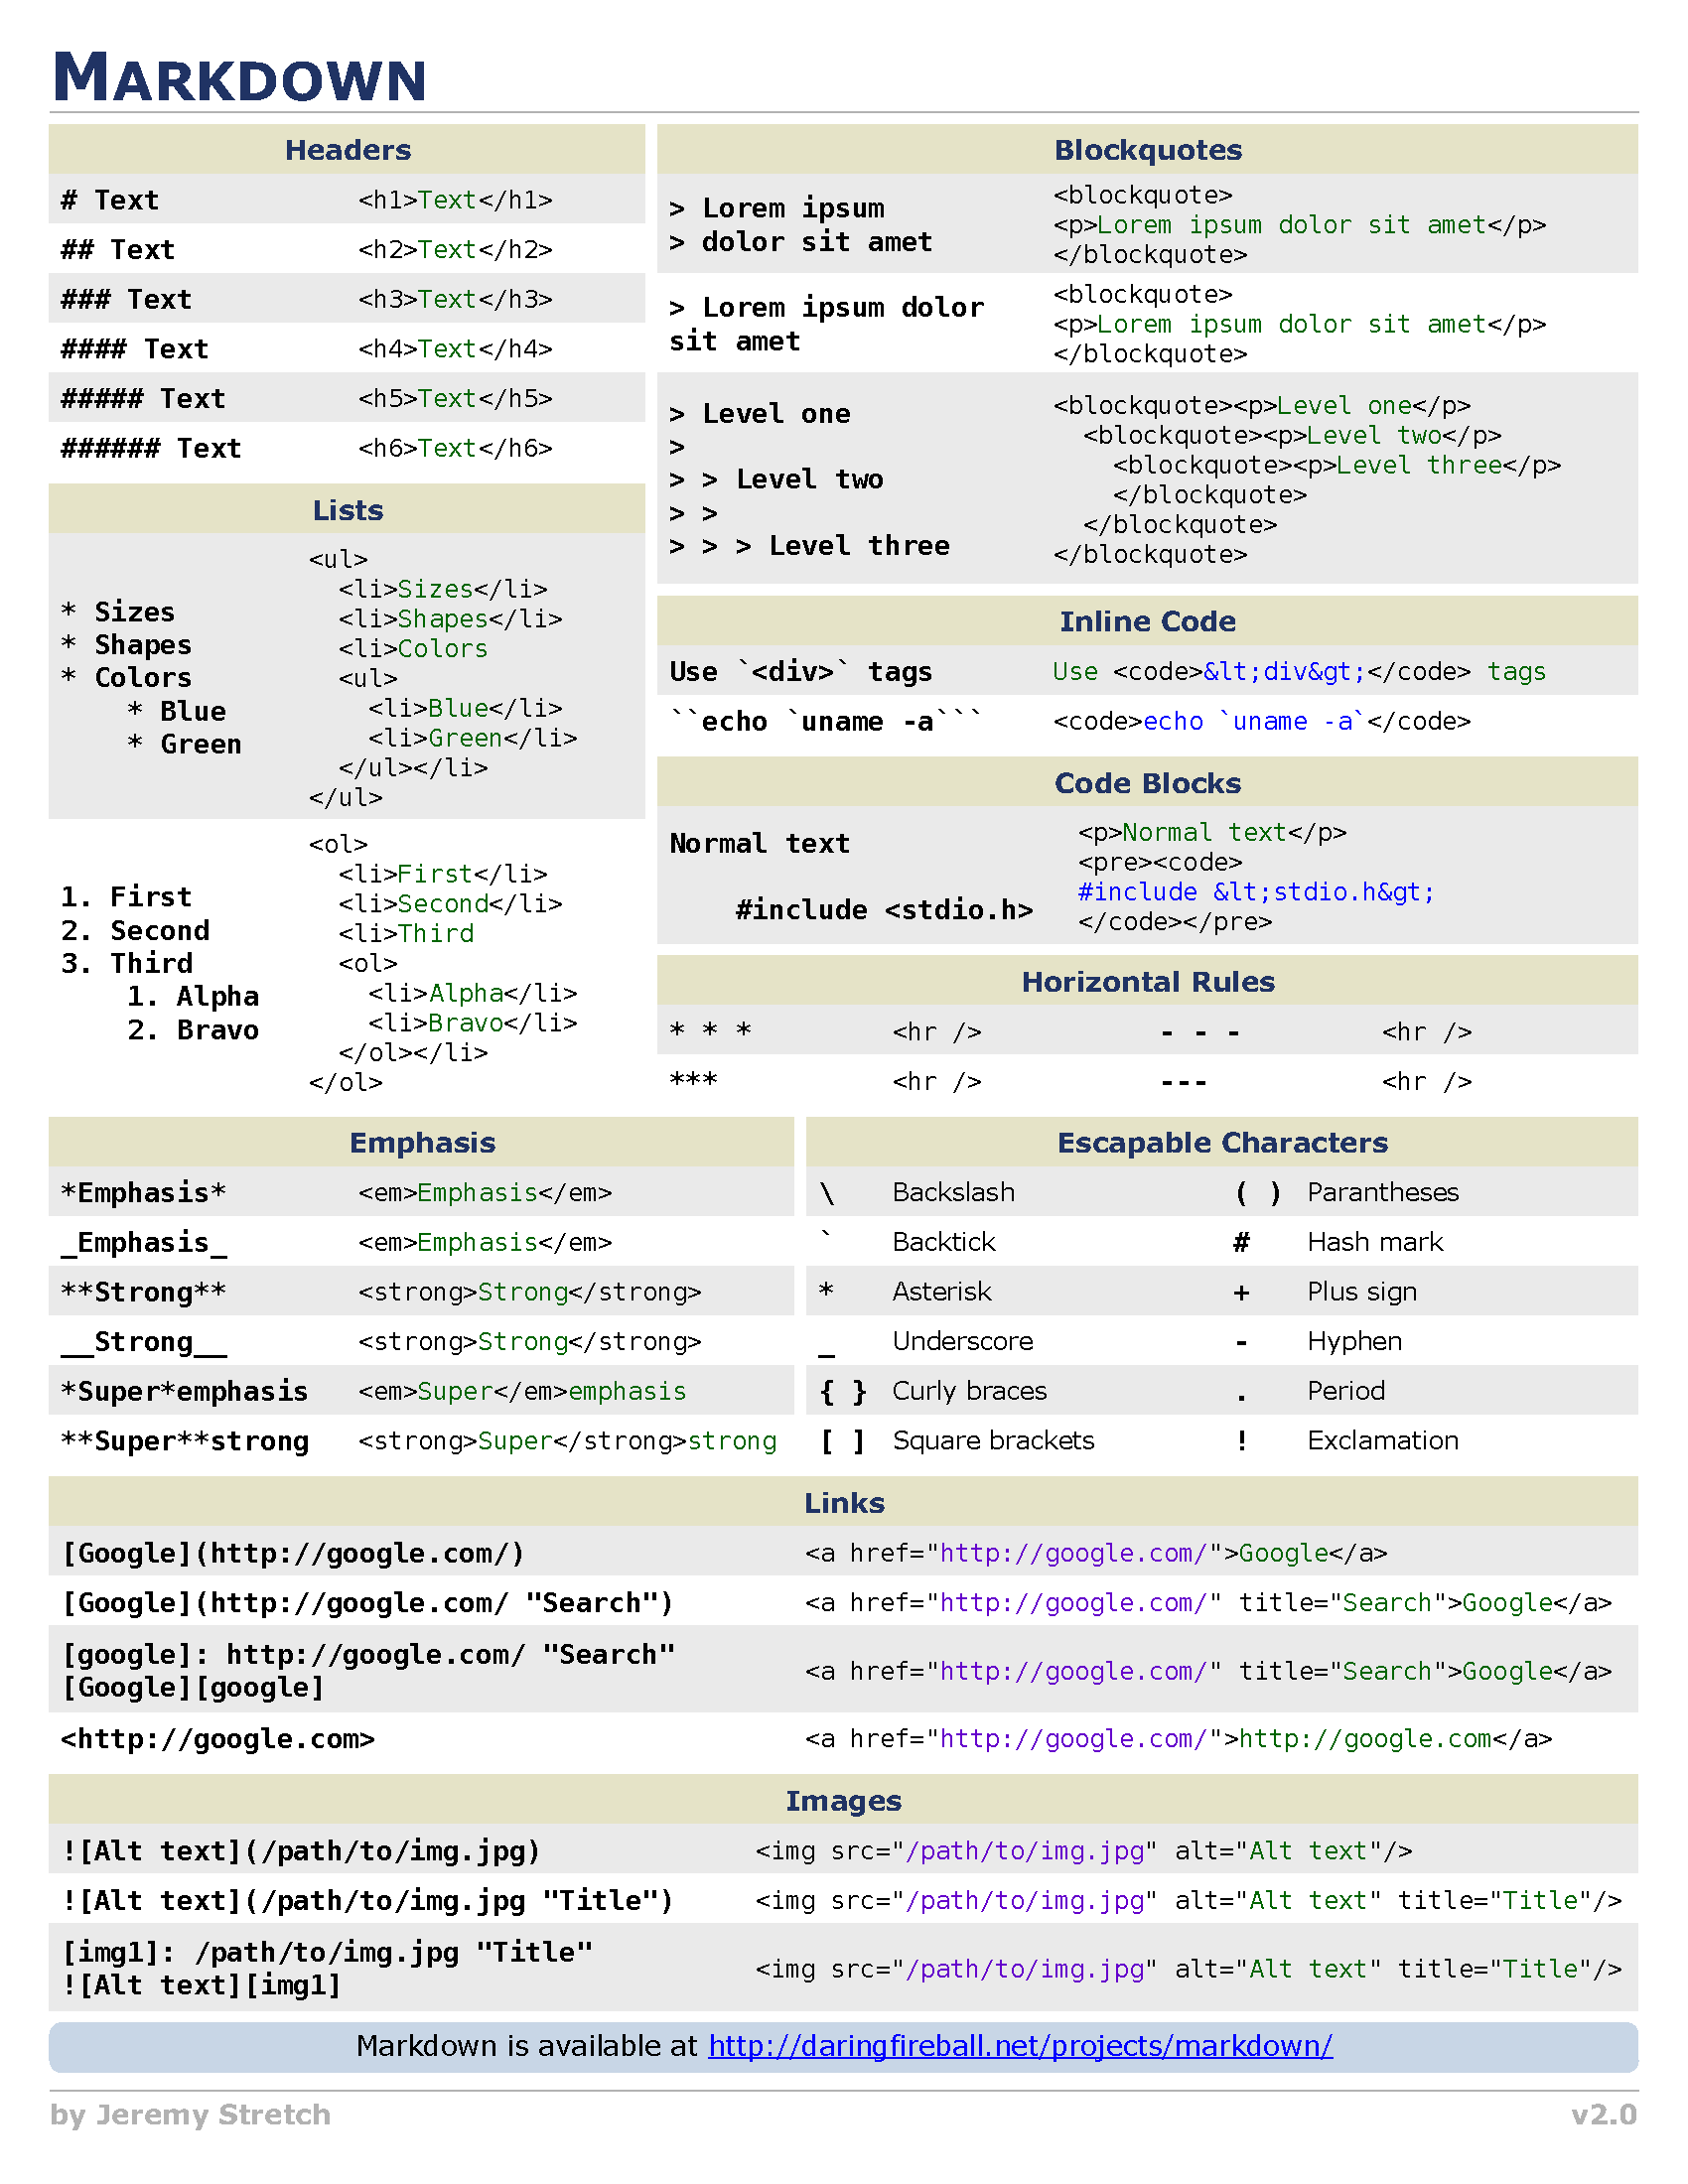Click the Hash mark entry
Image resolution: width=1688 pixels, height=2184 pixels.
click(1375, 1242)
